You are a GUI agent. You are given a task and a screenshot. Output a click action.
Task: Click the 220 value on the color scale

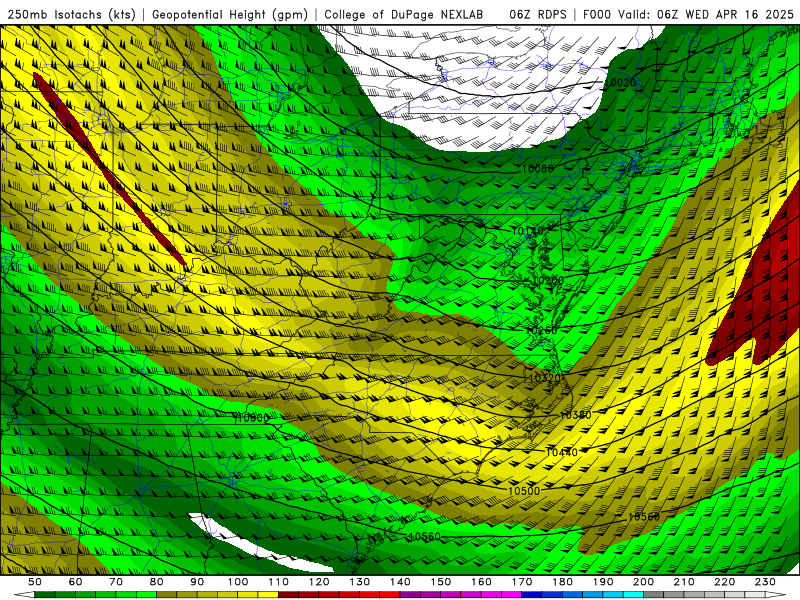click(724, 582)
